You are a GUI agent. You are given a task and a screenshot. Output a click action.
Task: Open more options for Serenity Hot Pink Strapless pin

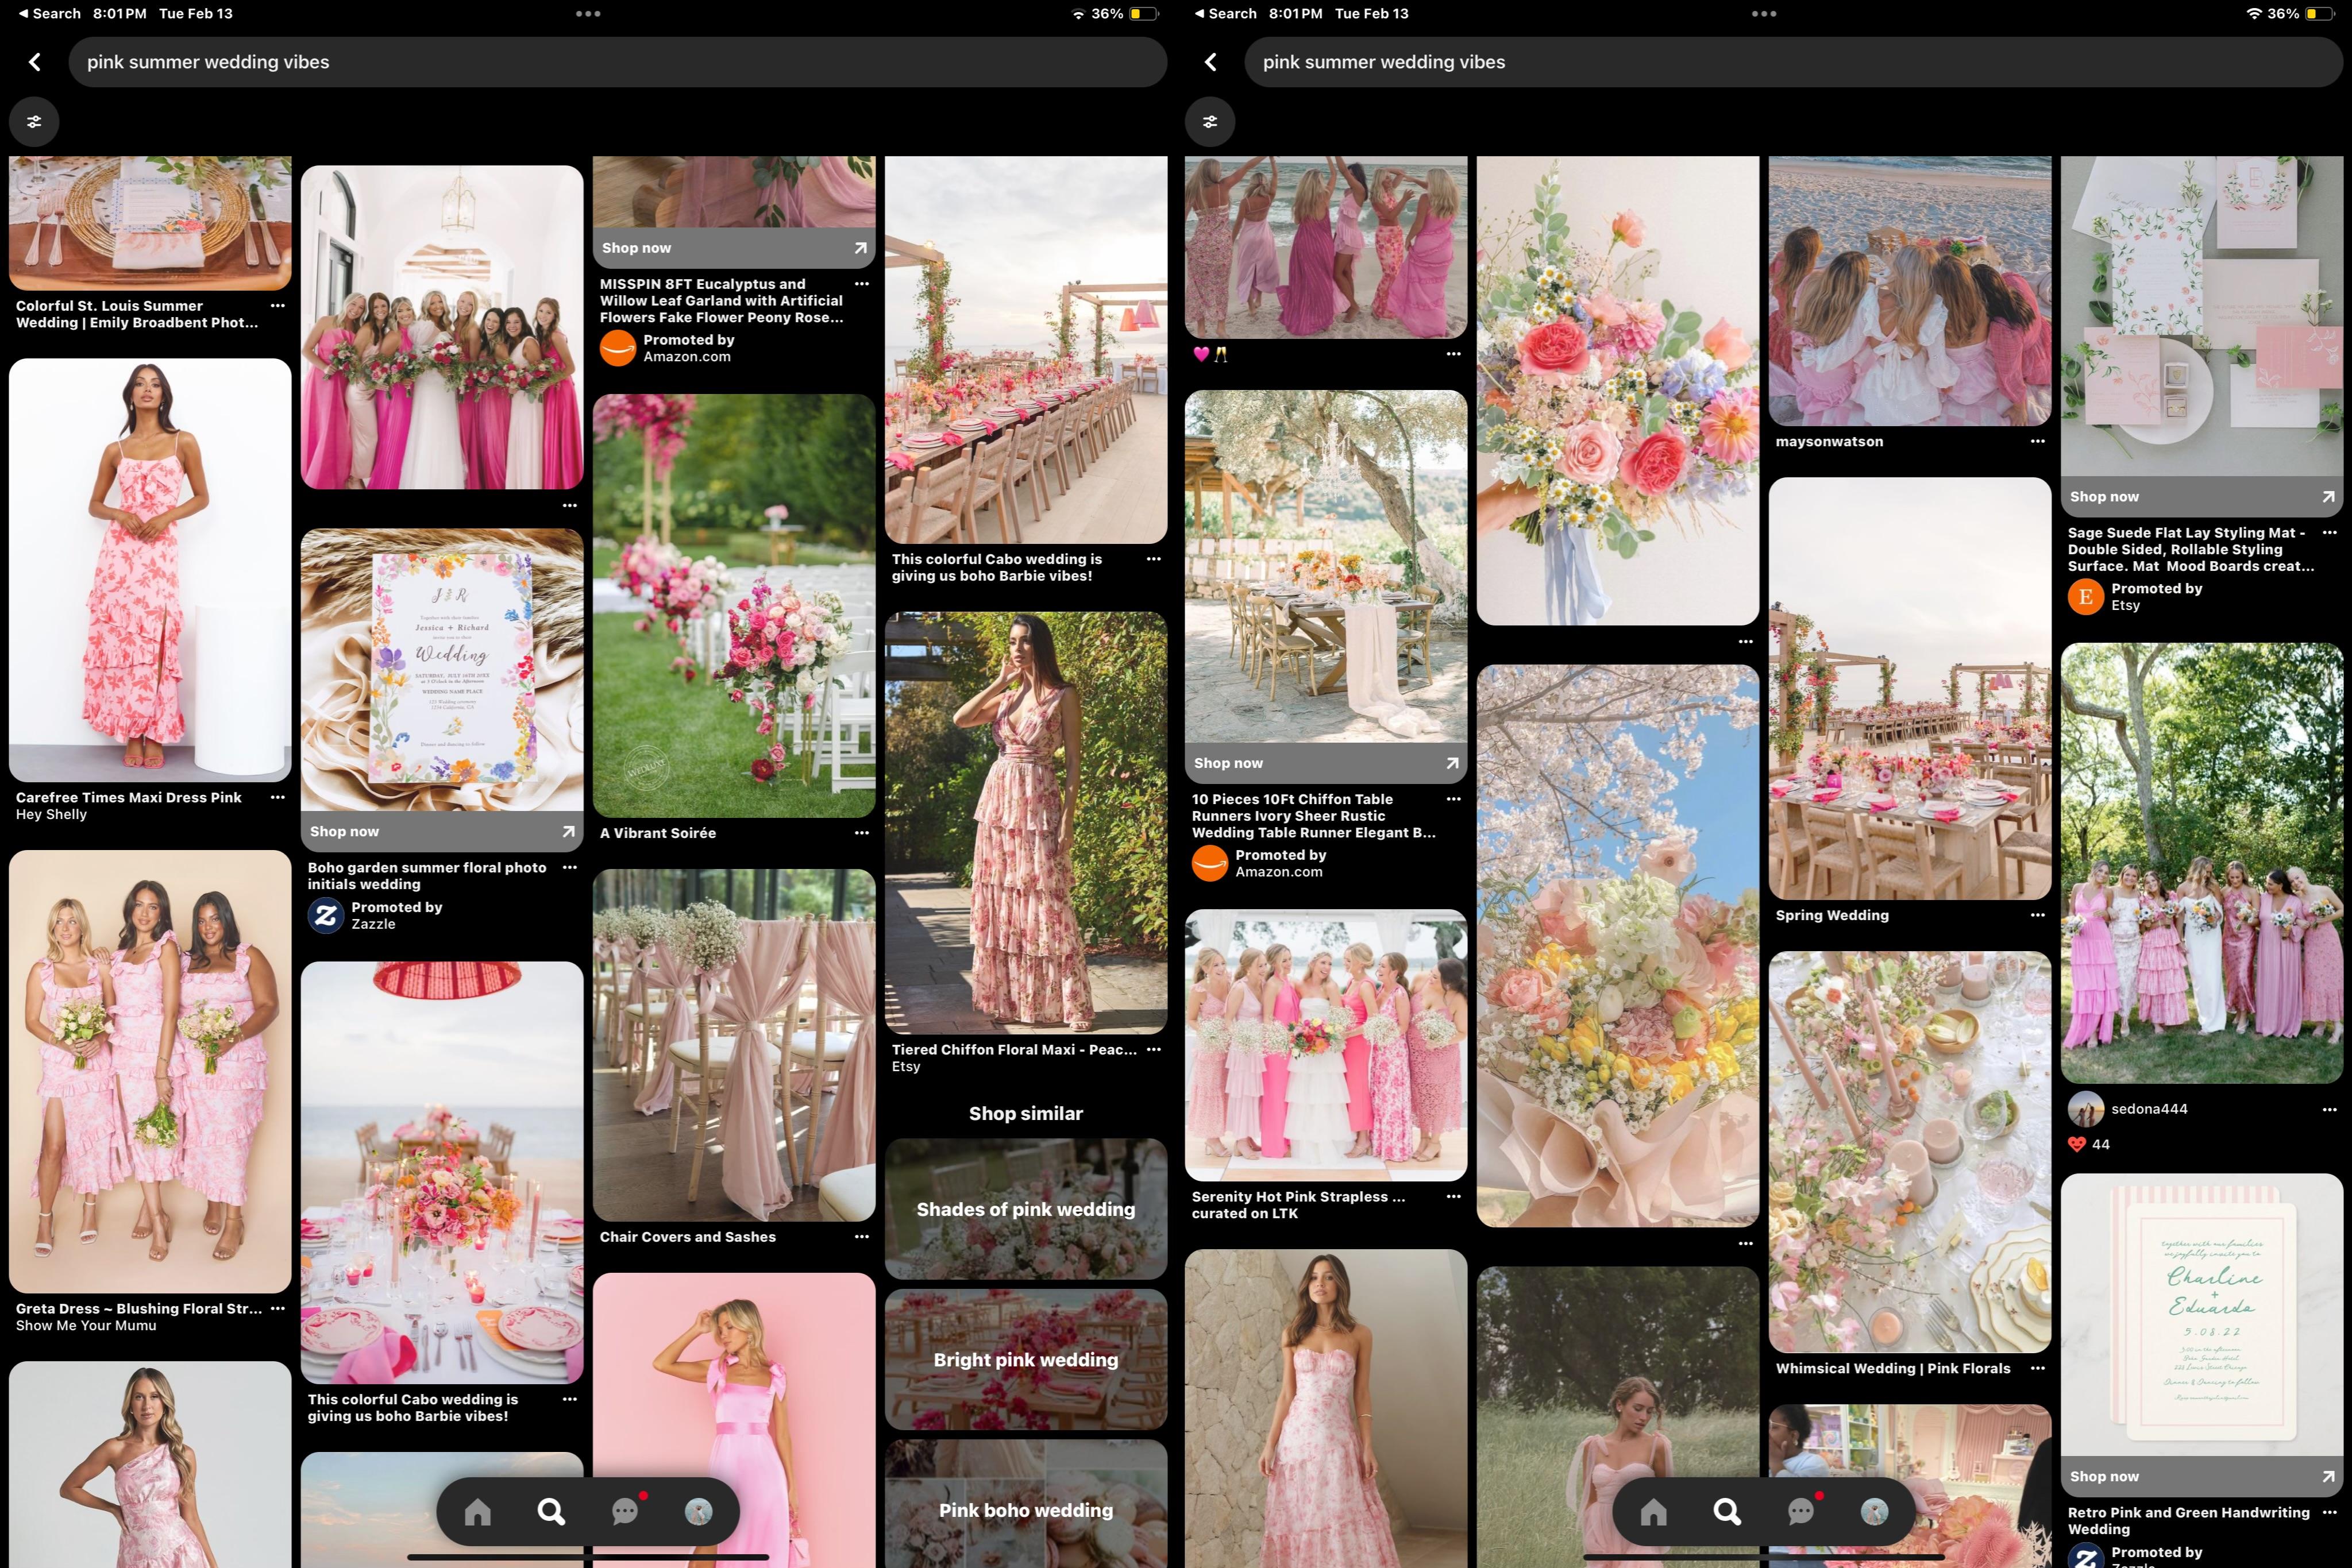coord(1454,1196)
